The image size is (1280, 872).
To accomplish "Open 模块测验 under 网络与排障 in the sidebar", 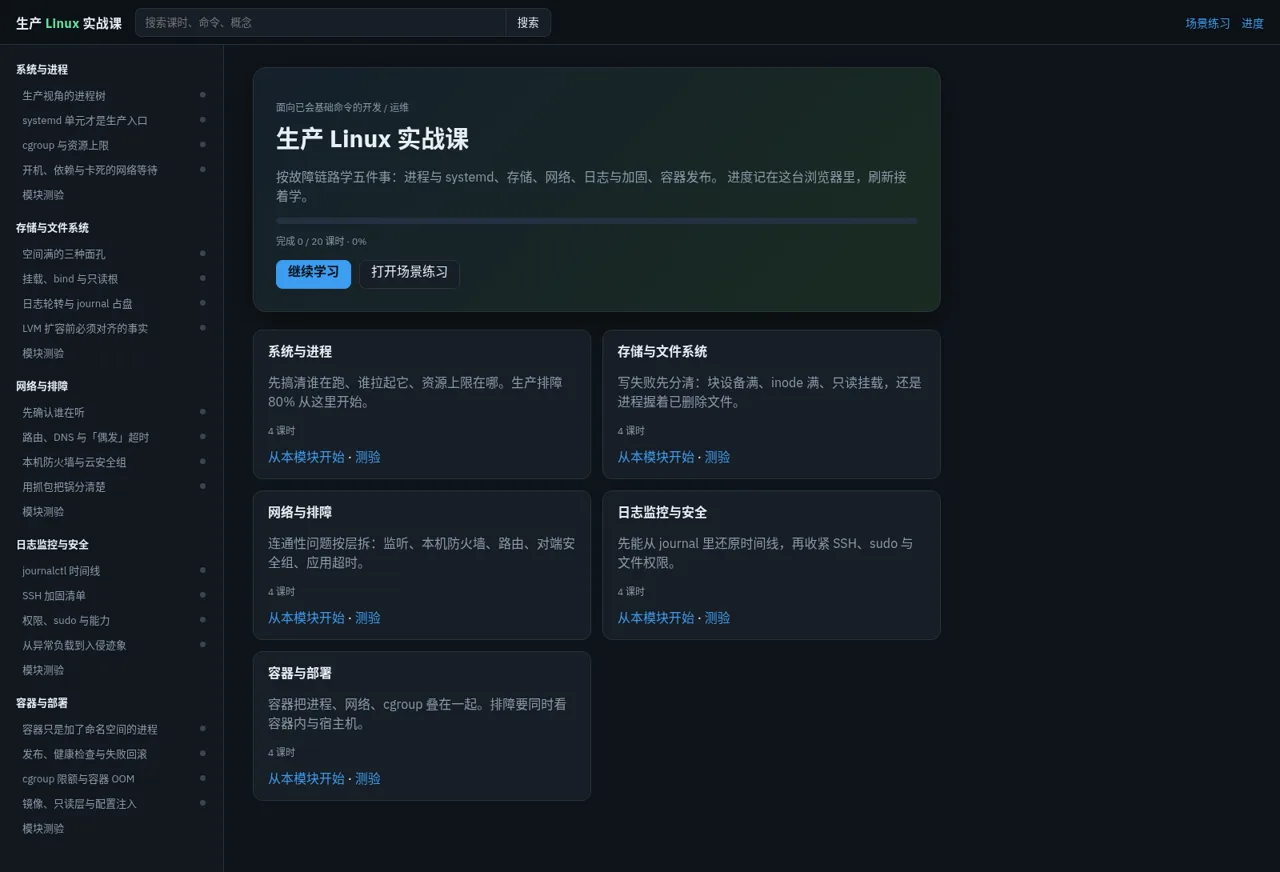I will (x=114, y=511).
